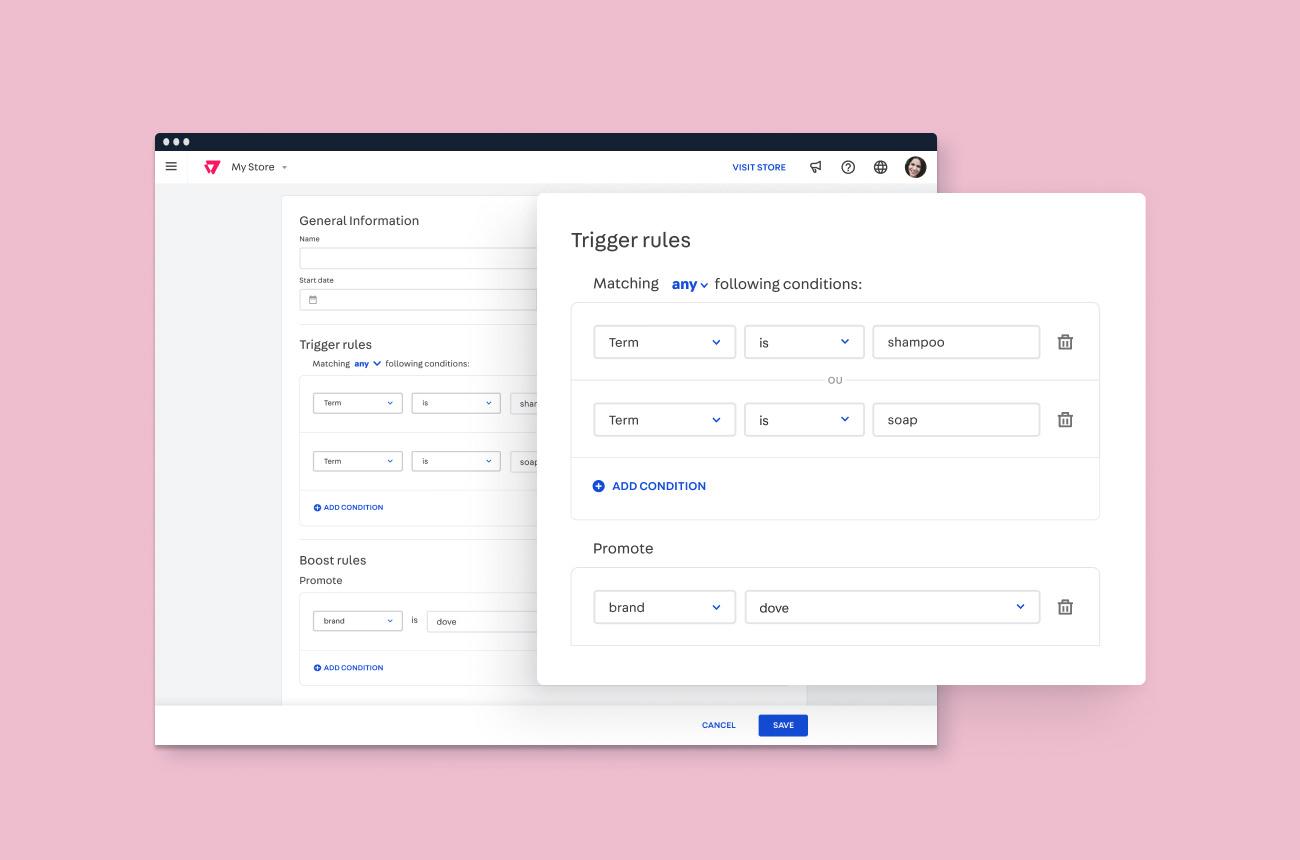The width and height of the screenshot is (1300, 860).
Task: Delete the shampoo condition with trash icon
Action: [1065, 342]
